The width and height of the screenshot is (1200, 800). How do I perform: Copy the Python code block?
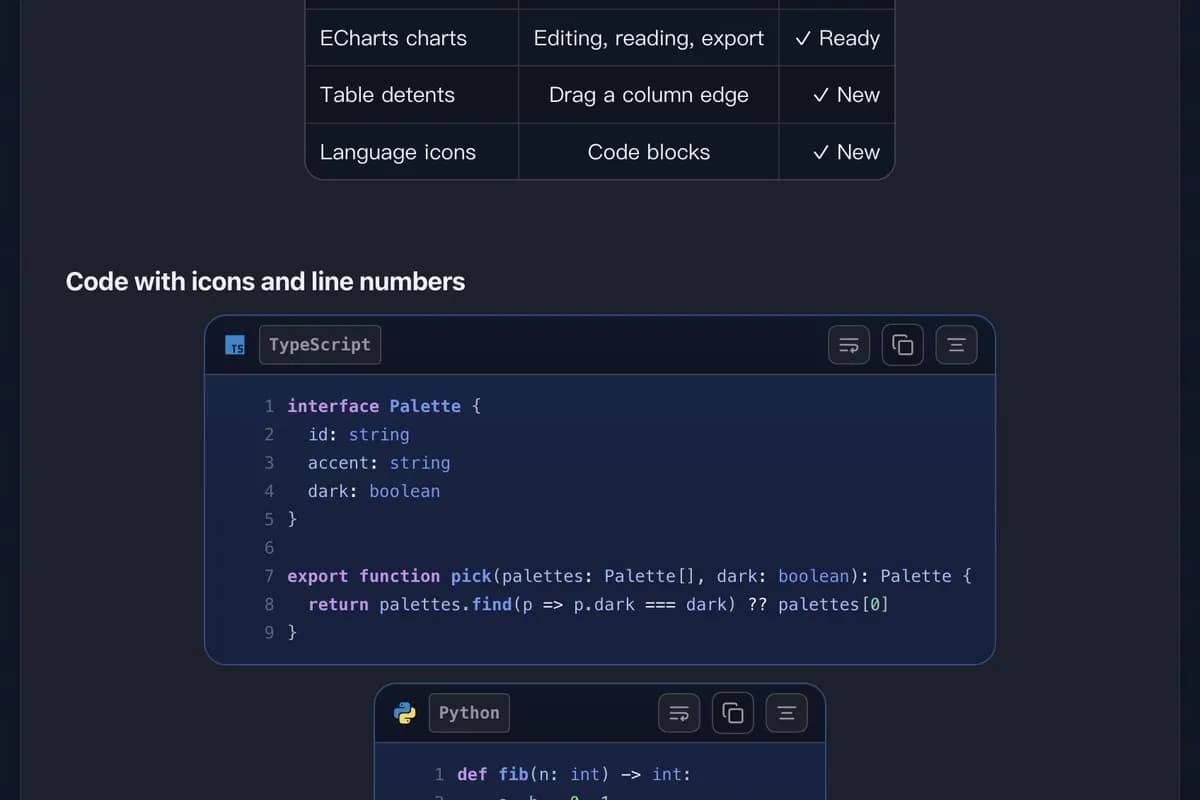pyautogui.click(x=733, y=713)
